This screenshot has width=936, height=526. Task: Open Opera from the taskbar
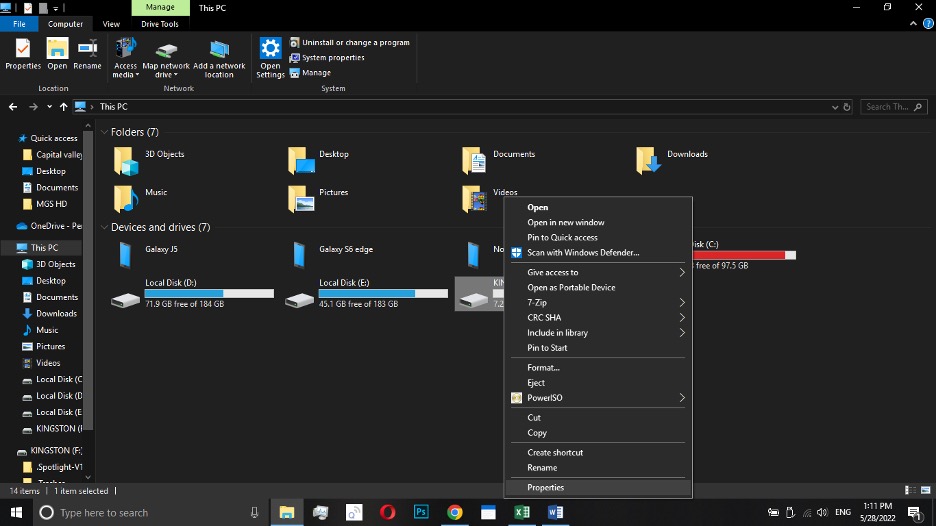[387, 512]
